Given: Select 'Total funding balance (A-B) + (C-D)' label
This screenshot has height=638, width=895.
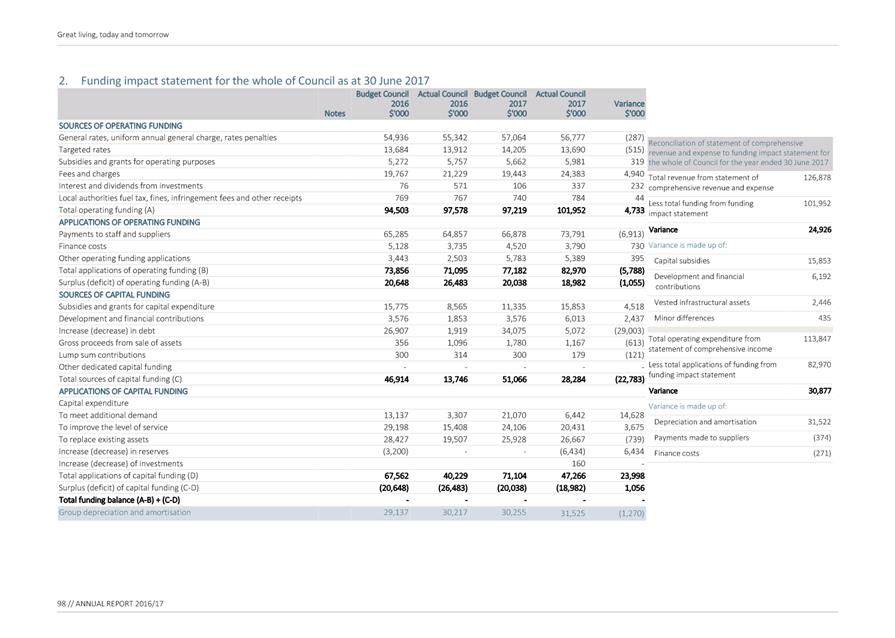Looking at the screenshot, I should pos(119,500).
